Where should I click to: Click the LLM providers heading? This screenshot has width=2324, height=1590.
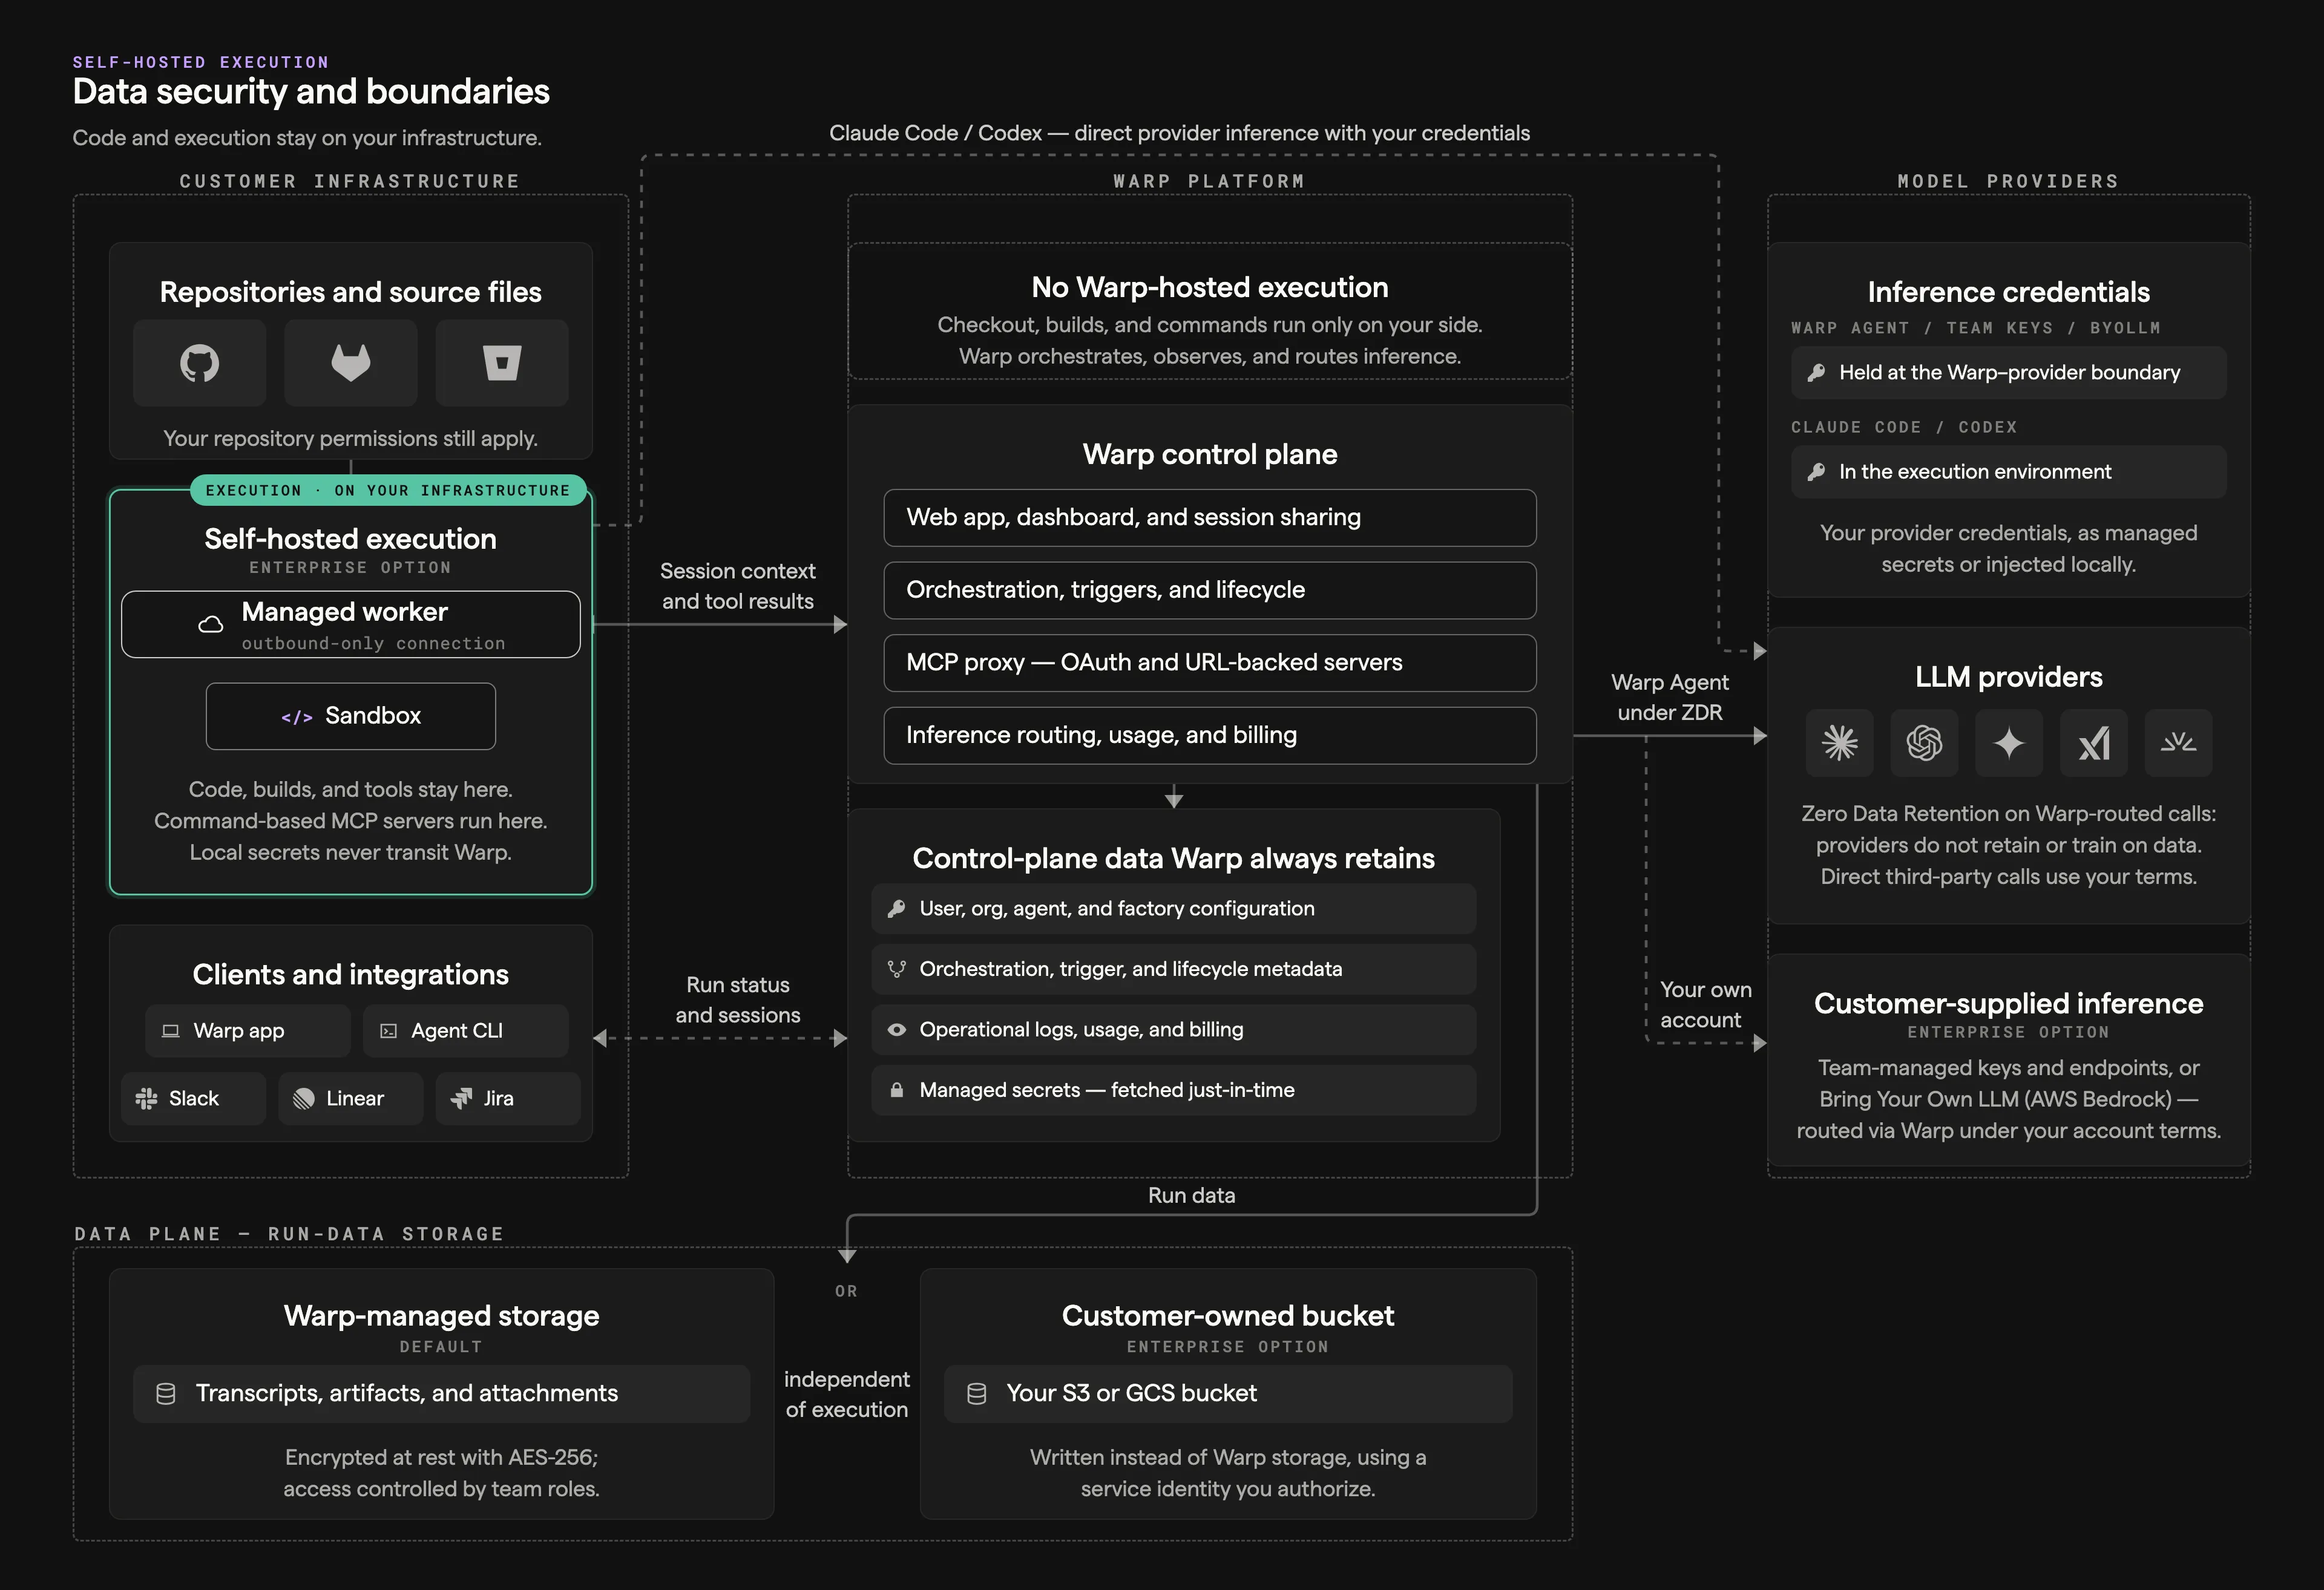click(x=2009, y=678)
